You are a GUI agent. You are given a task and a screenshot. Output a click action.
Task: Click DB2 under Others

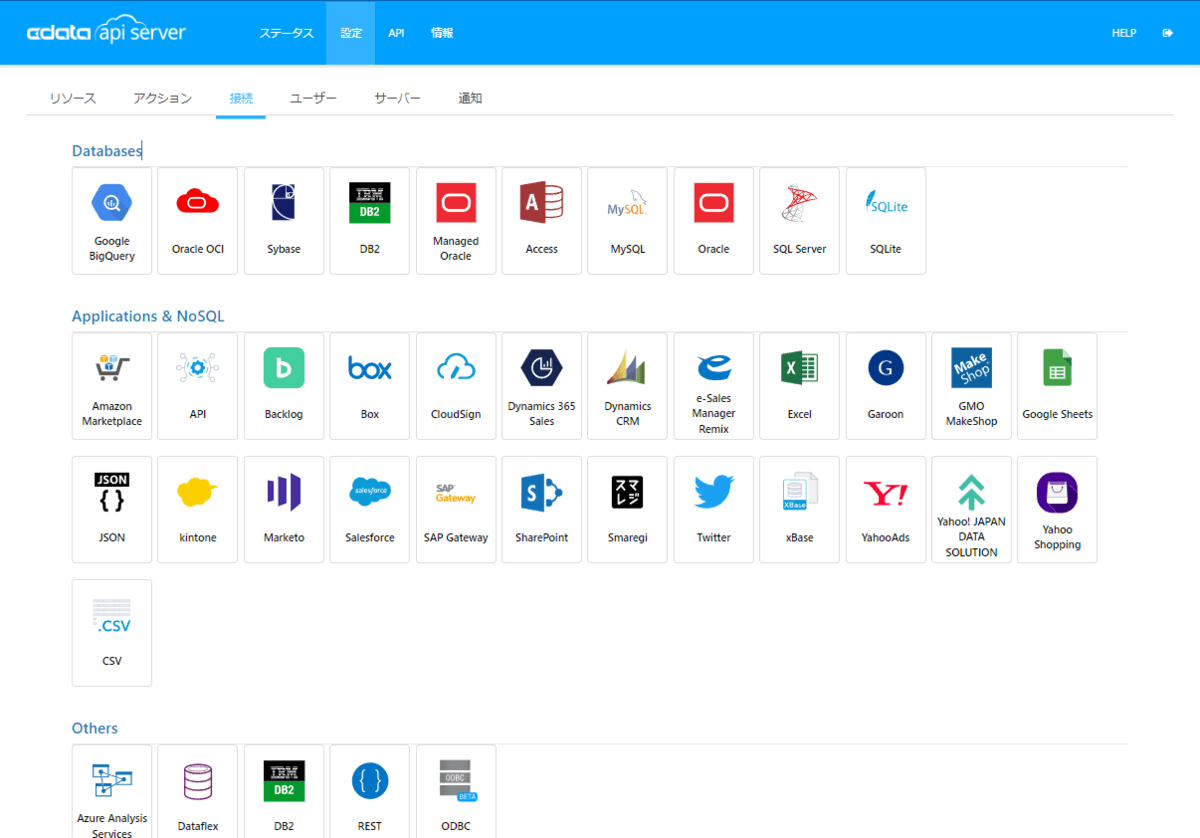coord(284,791)
